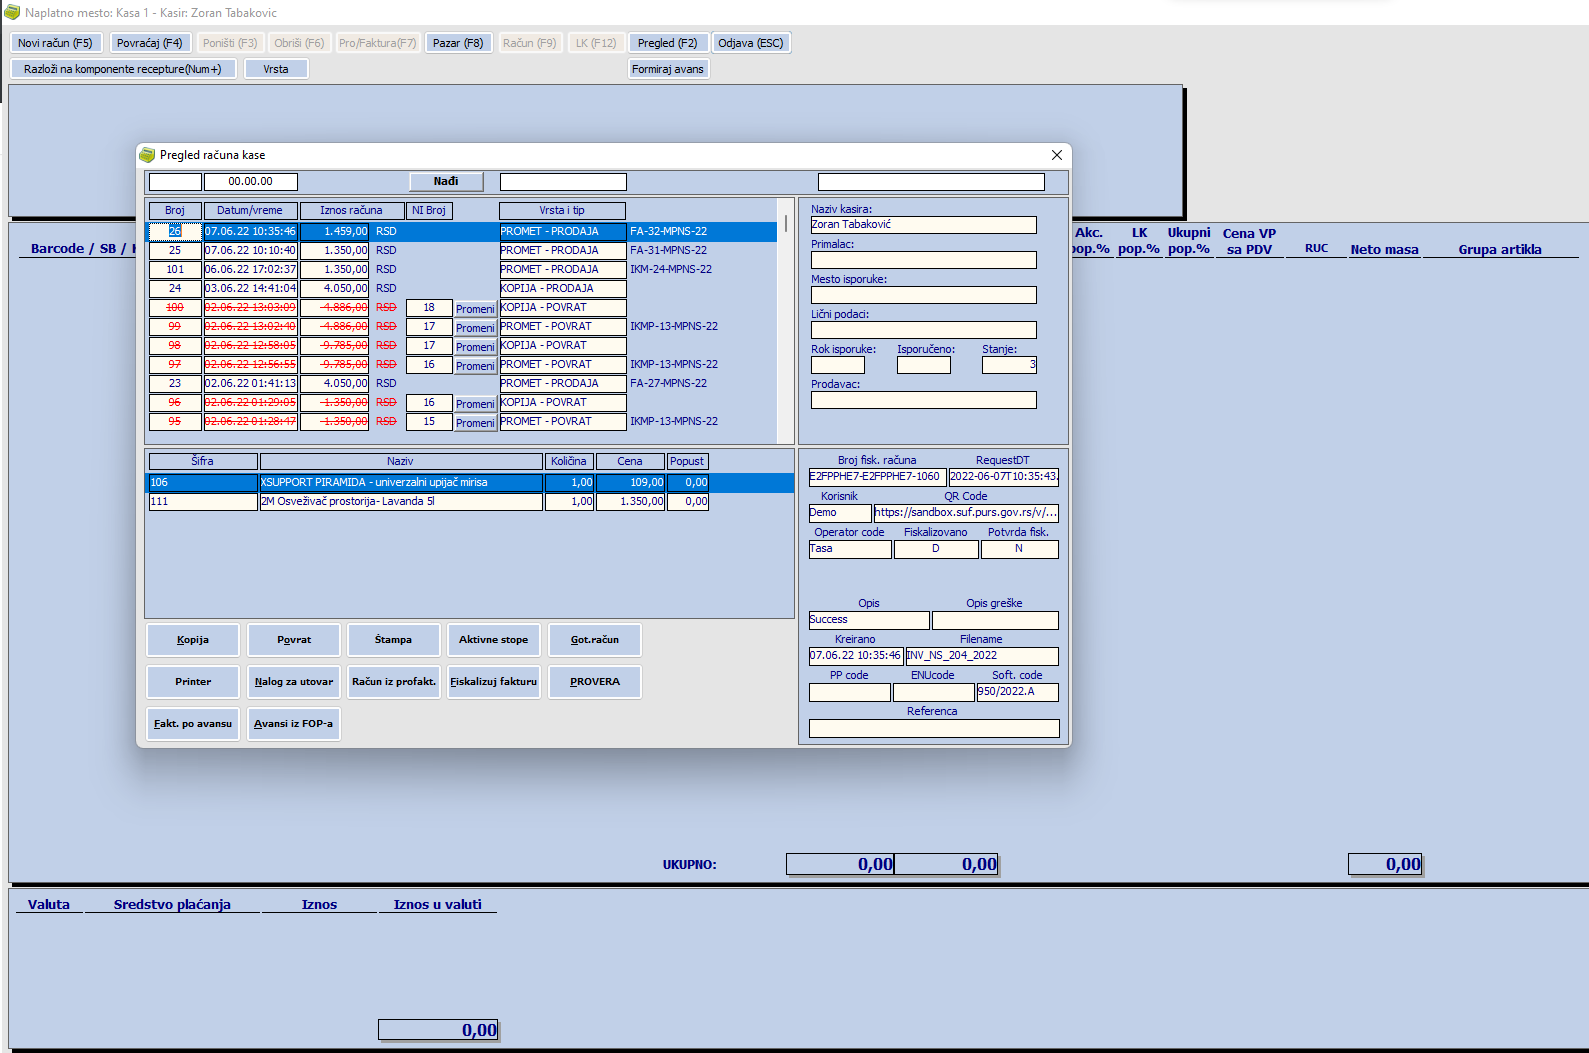Click the Kopija button
Screen dimensions: 1589x1053
click(193, 640)
